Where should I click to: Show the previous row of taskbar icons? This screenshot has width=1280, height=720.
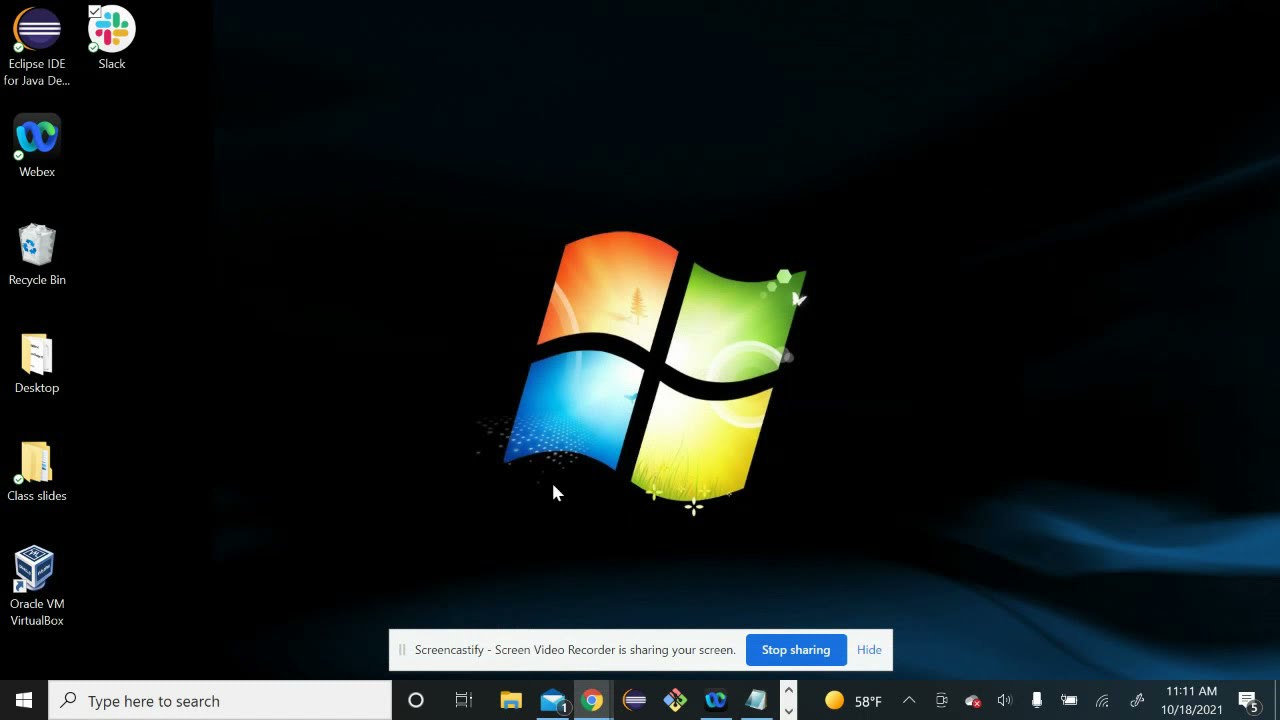pos(788,690)
